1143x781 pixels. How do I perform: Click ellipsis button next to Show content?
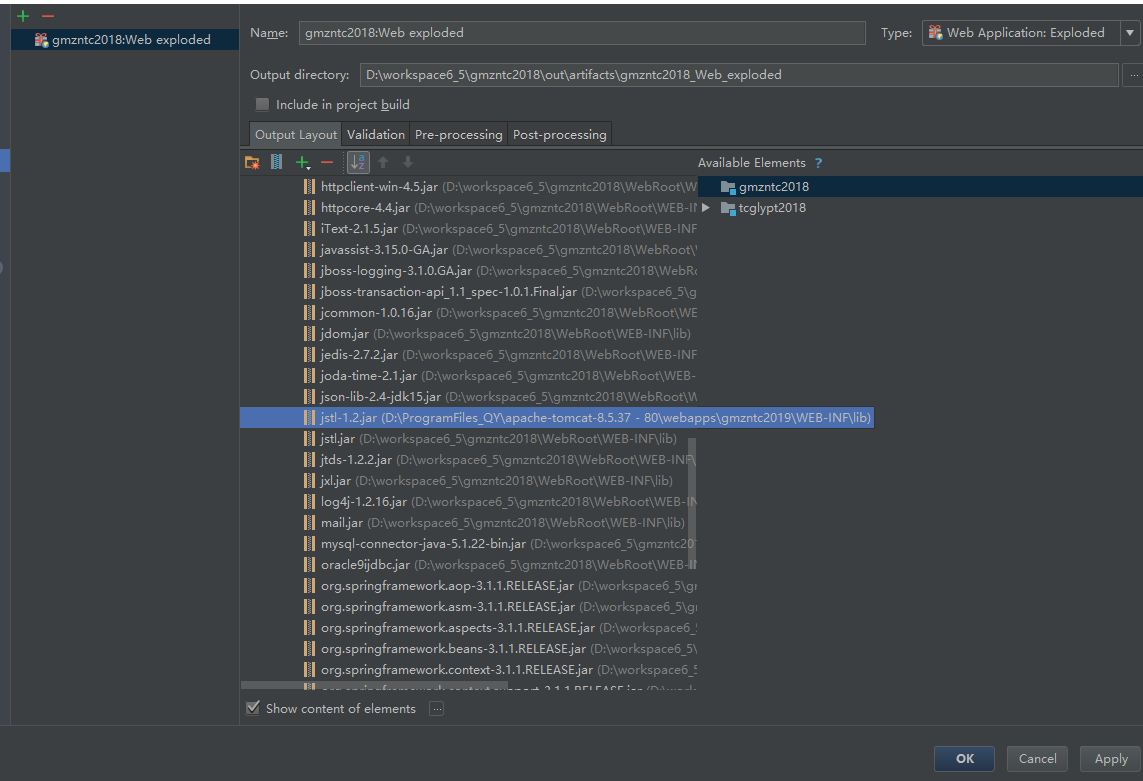click(x=437, y=709)
